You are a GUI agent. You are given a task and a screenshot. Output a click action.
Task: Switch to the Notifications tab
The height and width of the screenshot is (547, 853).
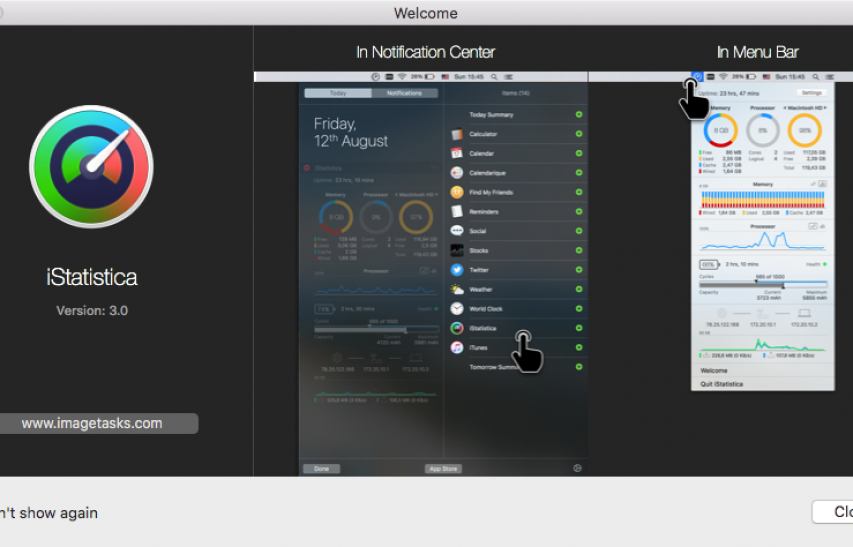[404, 93]
